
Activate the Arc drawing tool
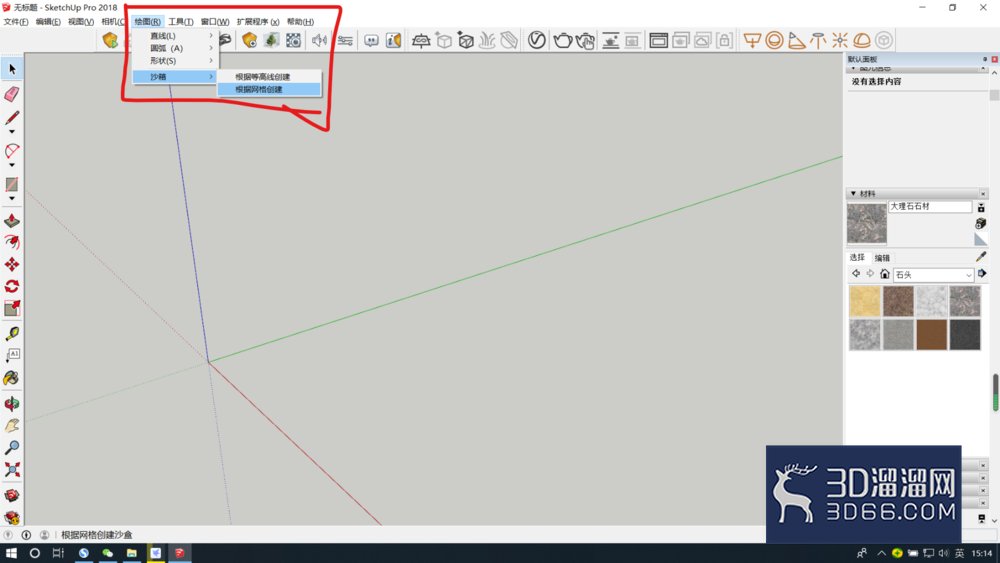click(x=12, y=151)
